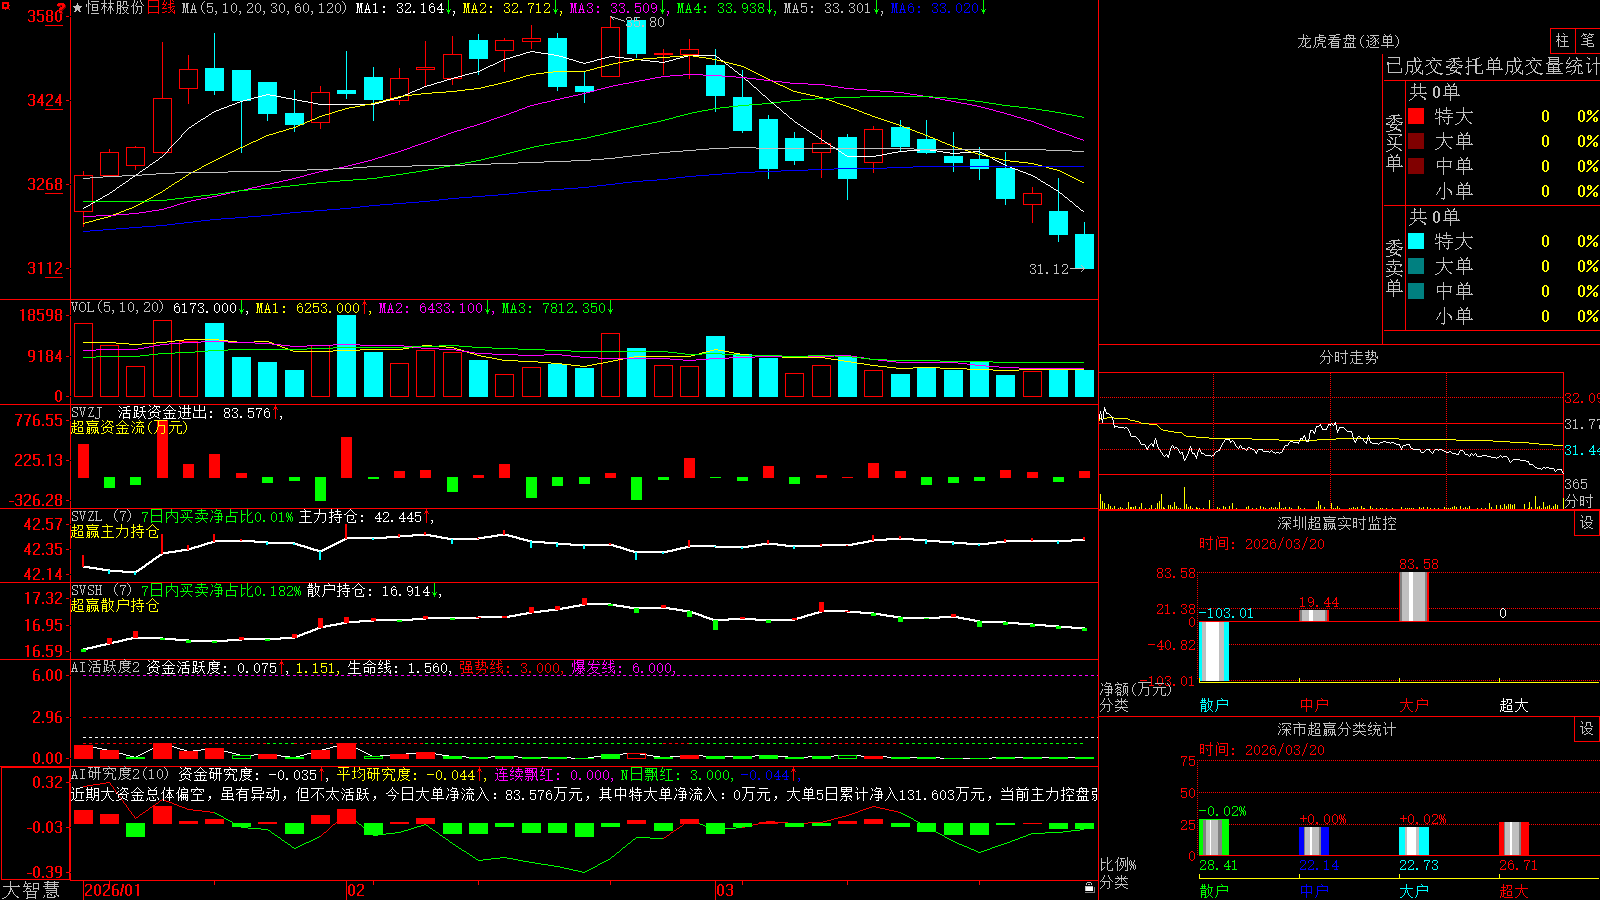
Task: Click the 超赢散户持仓 label
Action: [115, 605]
